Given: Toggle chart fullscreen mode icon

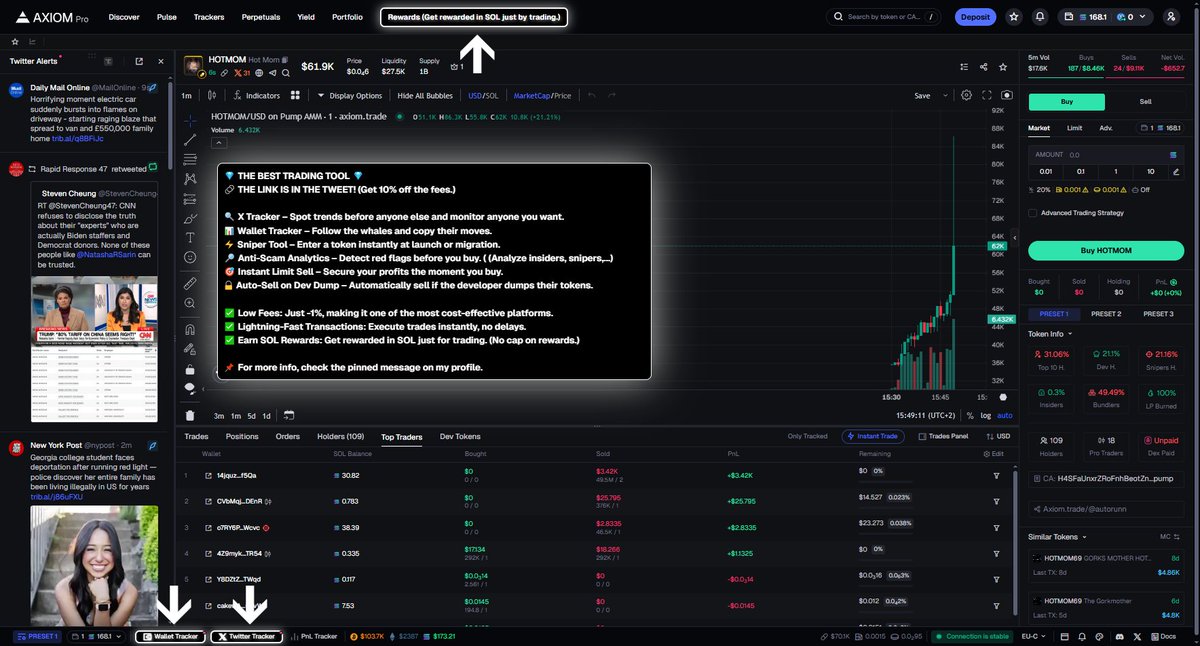Looking at the screenshot, I should pos(987,96).
